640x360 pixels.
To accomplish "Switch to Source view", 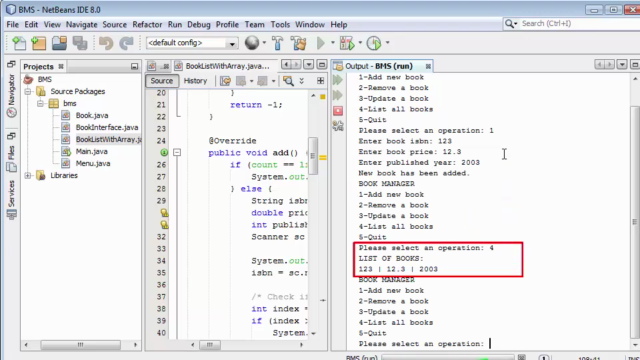I will pyautogui.click(x=162, y=81).
